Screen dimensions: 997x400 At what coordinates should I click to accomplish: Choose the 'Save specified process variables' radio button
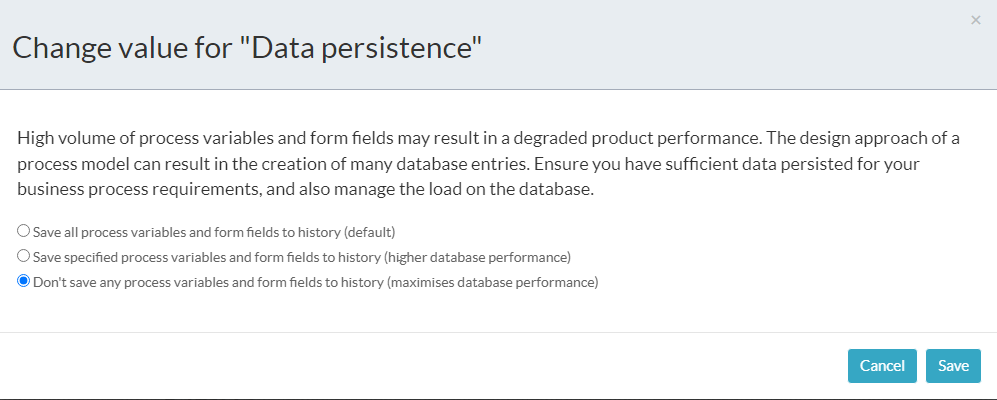tap(24, 256)
